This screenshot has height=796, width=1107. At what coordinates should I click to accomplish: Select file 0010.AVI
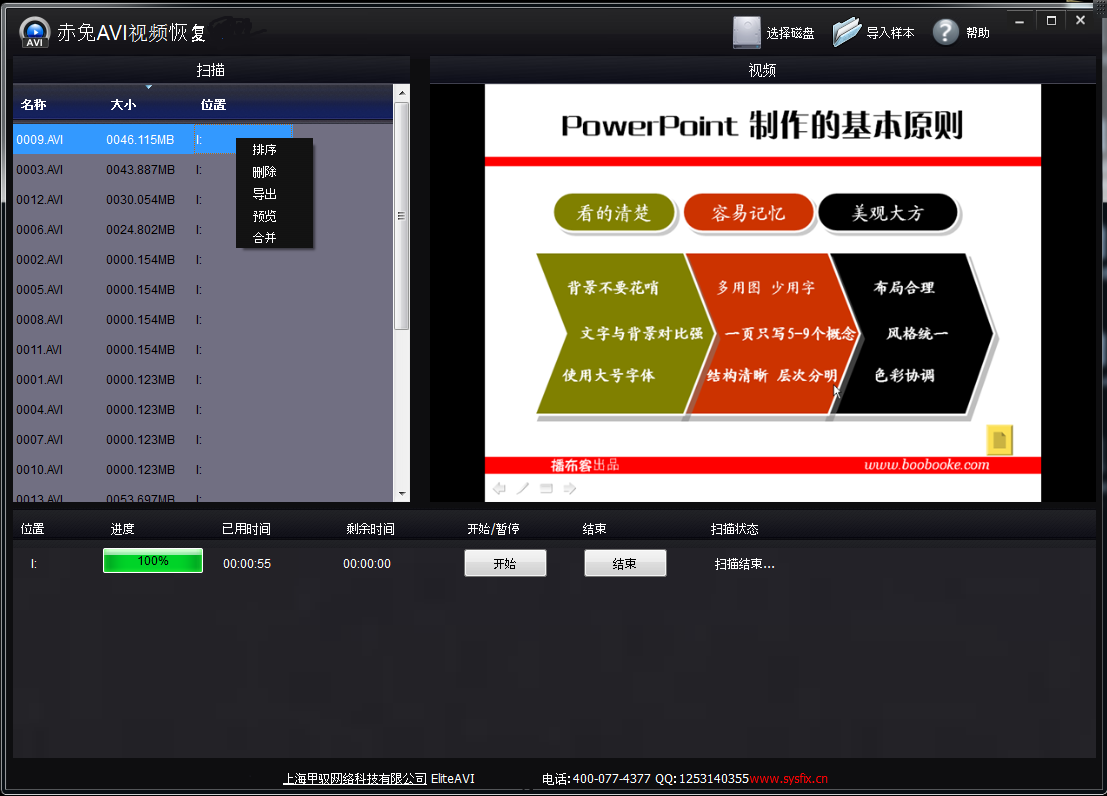pyautogui.click(x=40, y=470)
